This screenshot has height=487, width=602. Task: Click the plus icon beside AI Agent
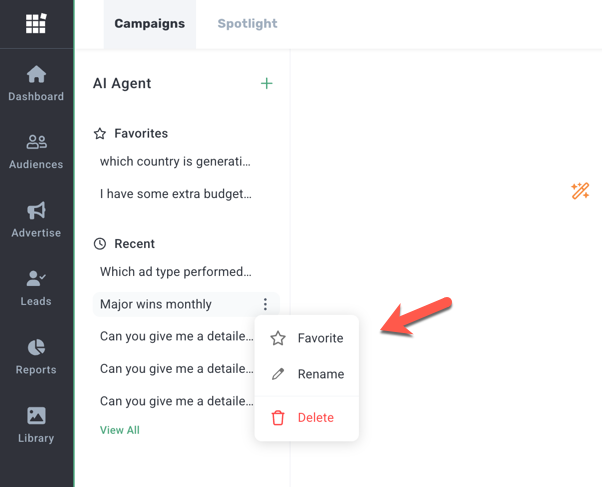pyautogui.click(x=267, y=84)
